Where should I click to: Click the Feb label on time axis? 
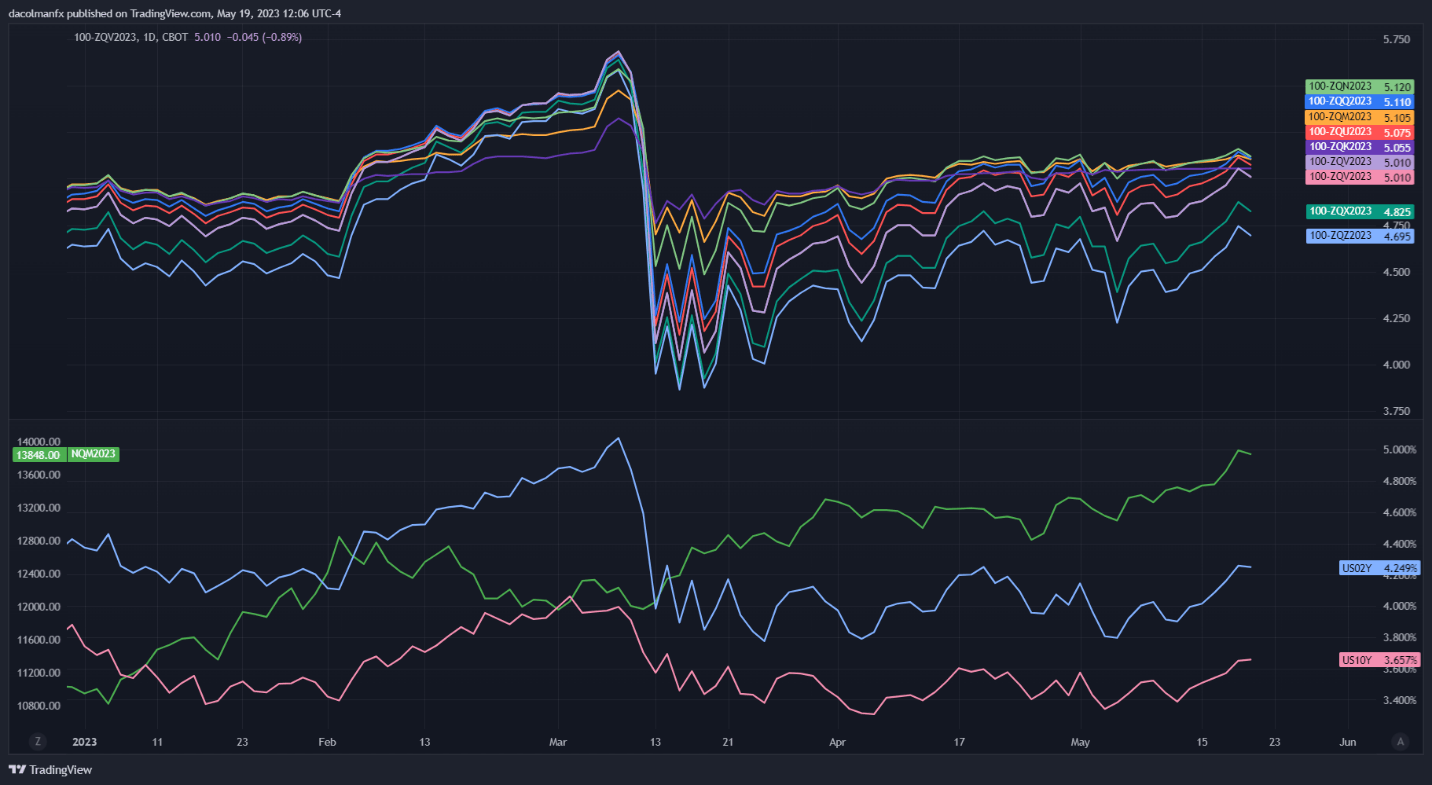coord(327,743)
